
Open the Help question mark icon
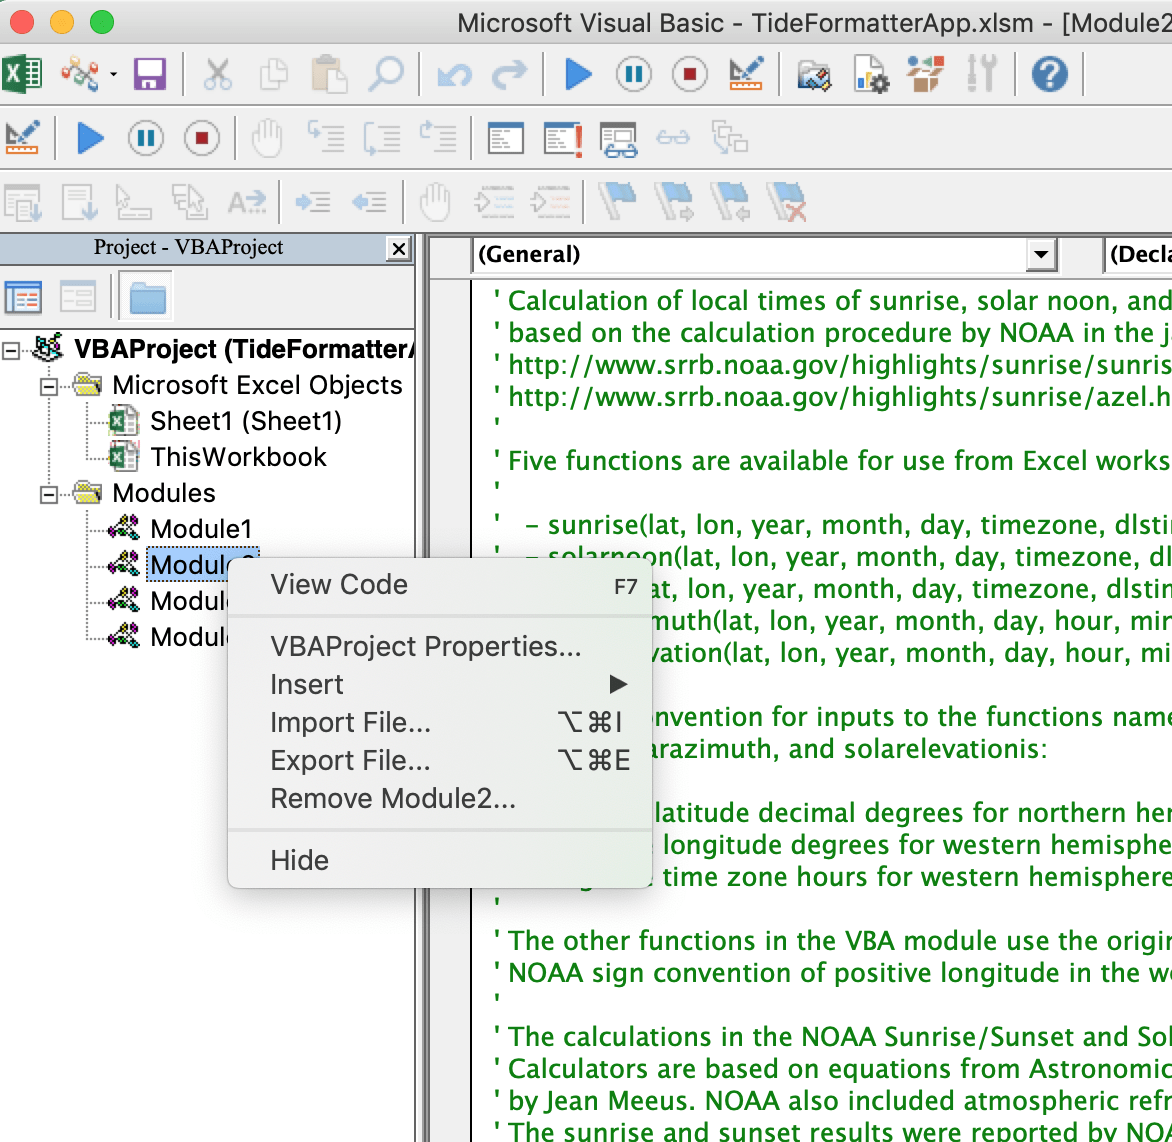click(x=1049, y=74)
